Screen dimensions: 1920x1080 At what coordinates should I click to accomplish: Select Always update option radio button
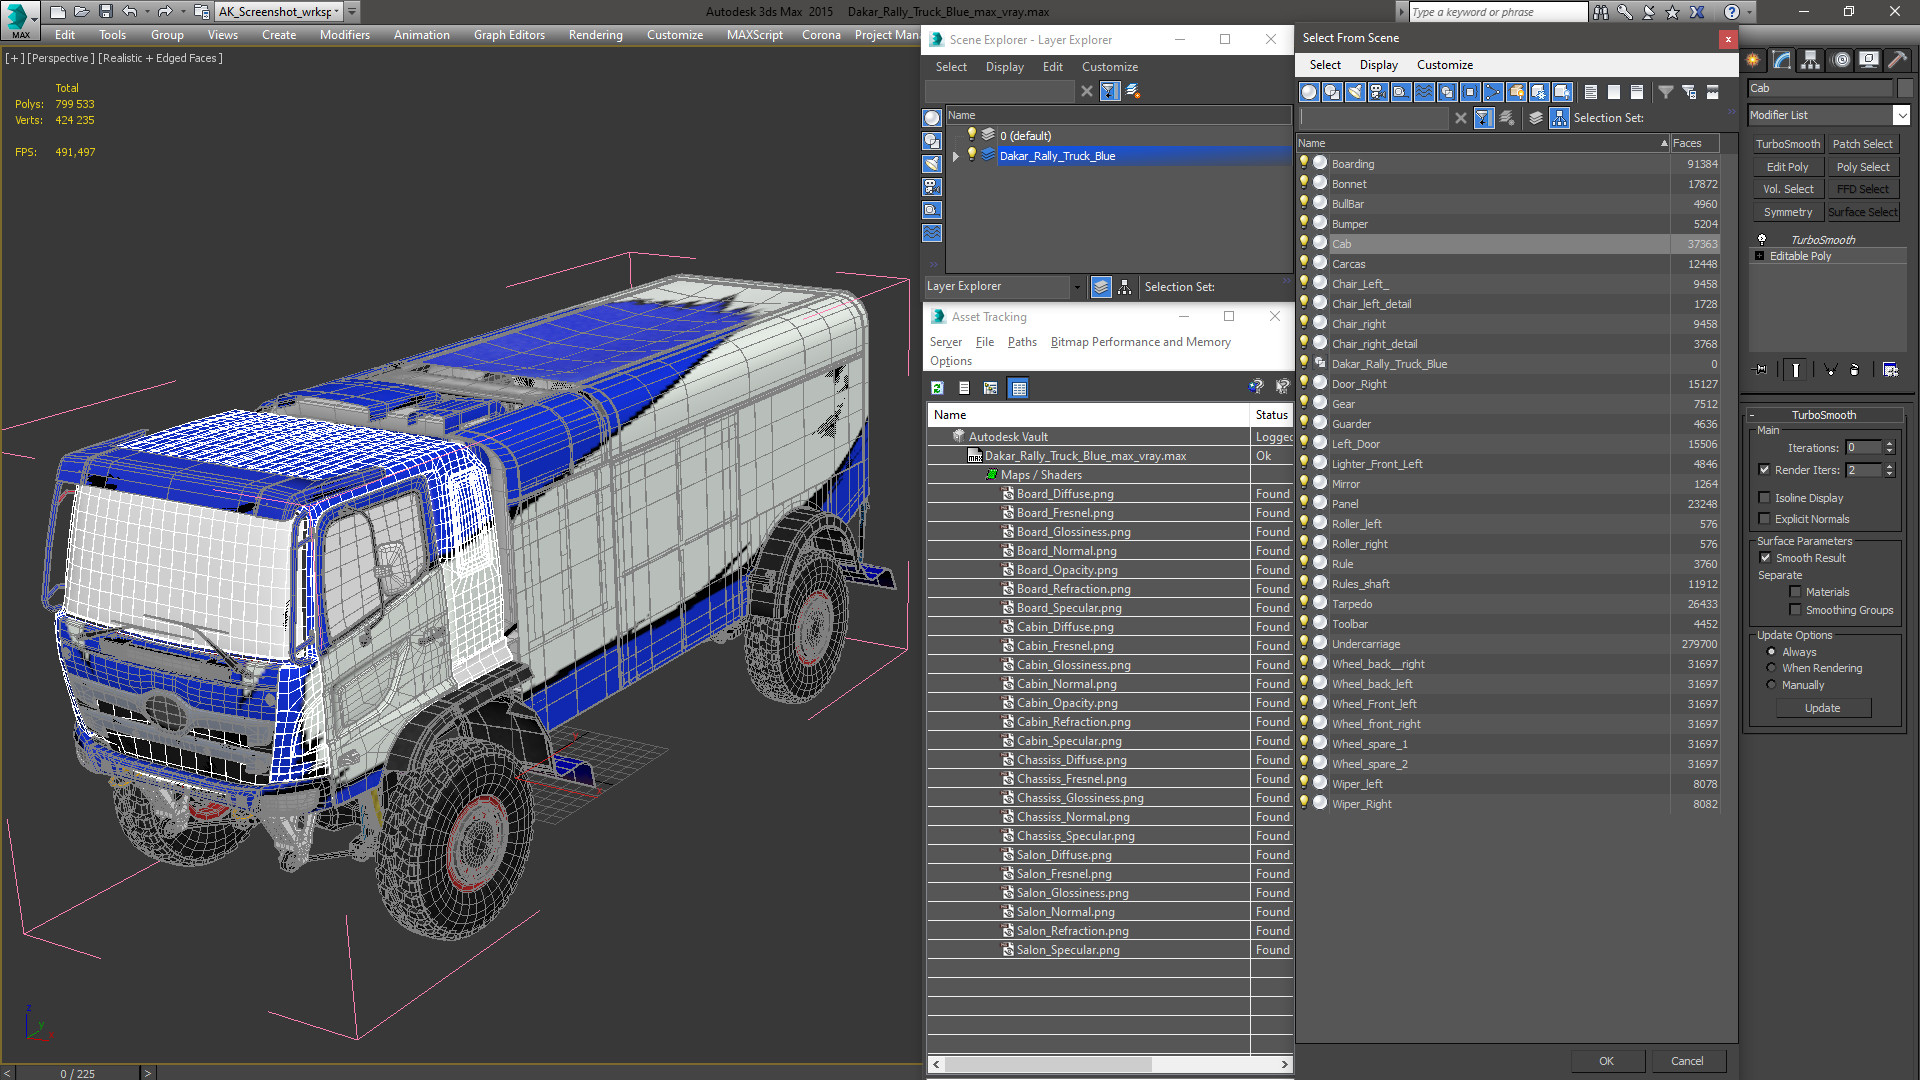1771,652
